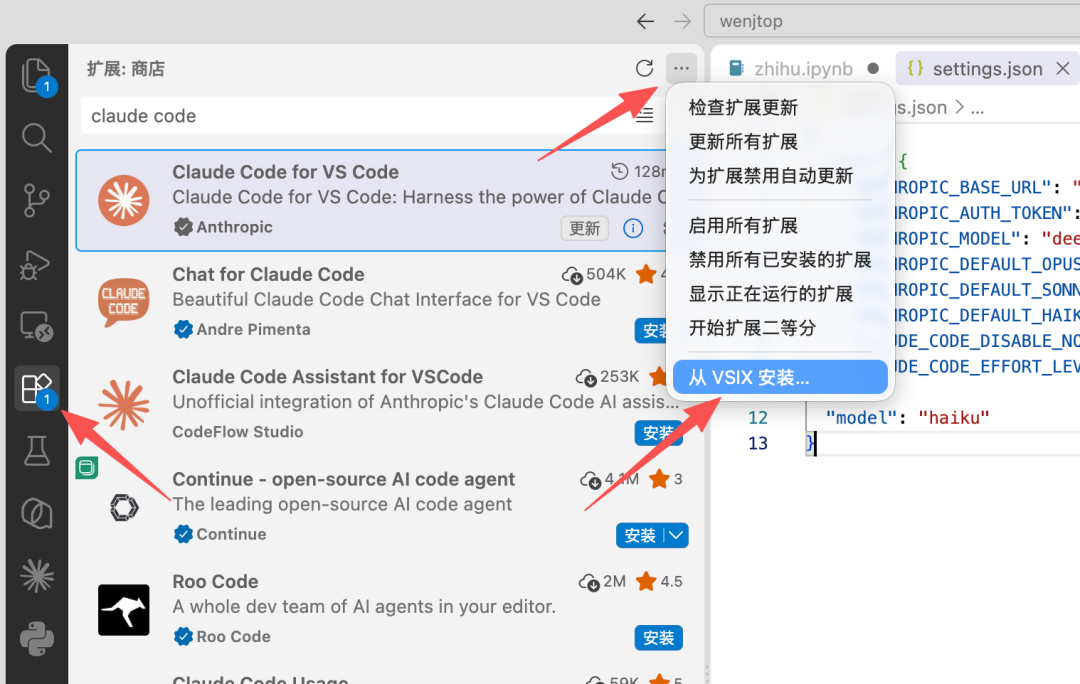Open Claude Code for VS Code extension entry
The height and width of the screenshot is (684, 1080).
click(x=371, y=200)
